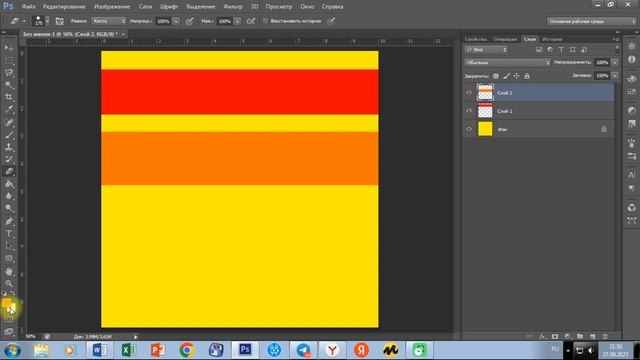This screenshot has width=640, height=360.
Task: Hide layer Слой 2 eye icon
Action: point(469,93)
